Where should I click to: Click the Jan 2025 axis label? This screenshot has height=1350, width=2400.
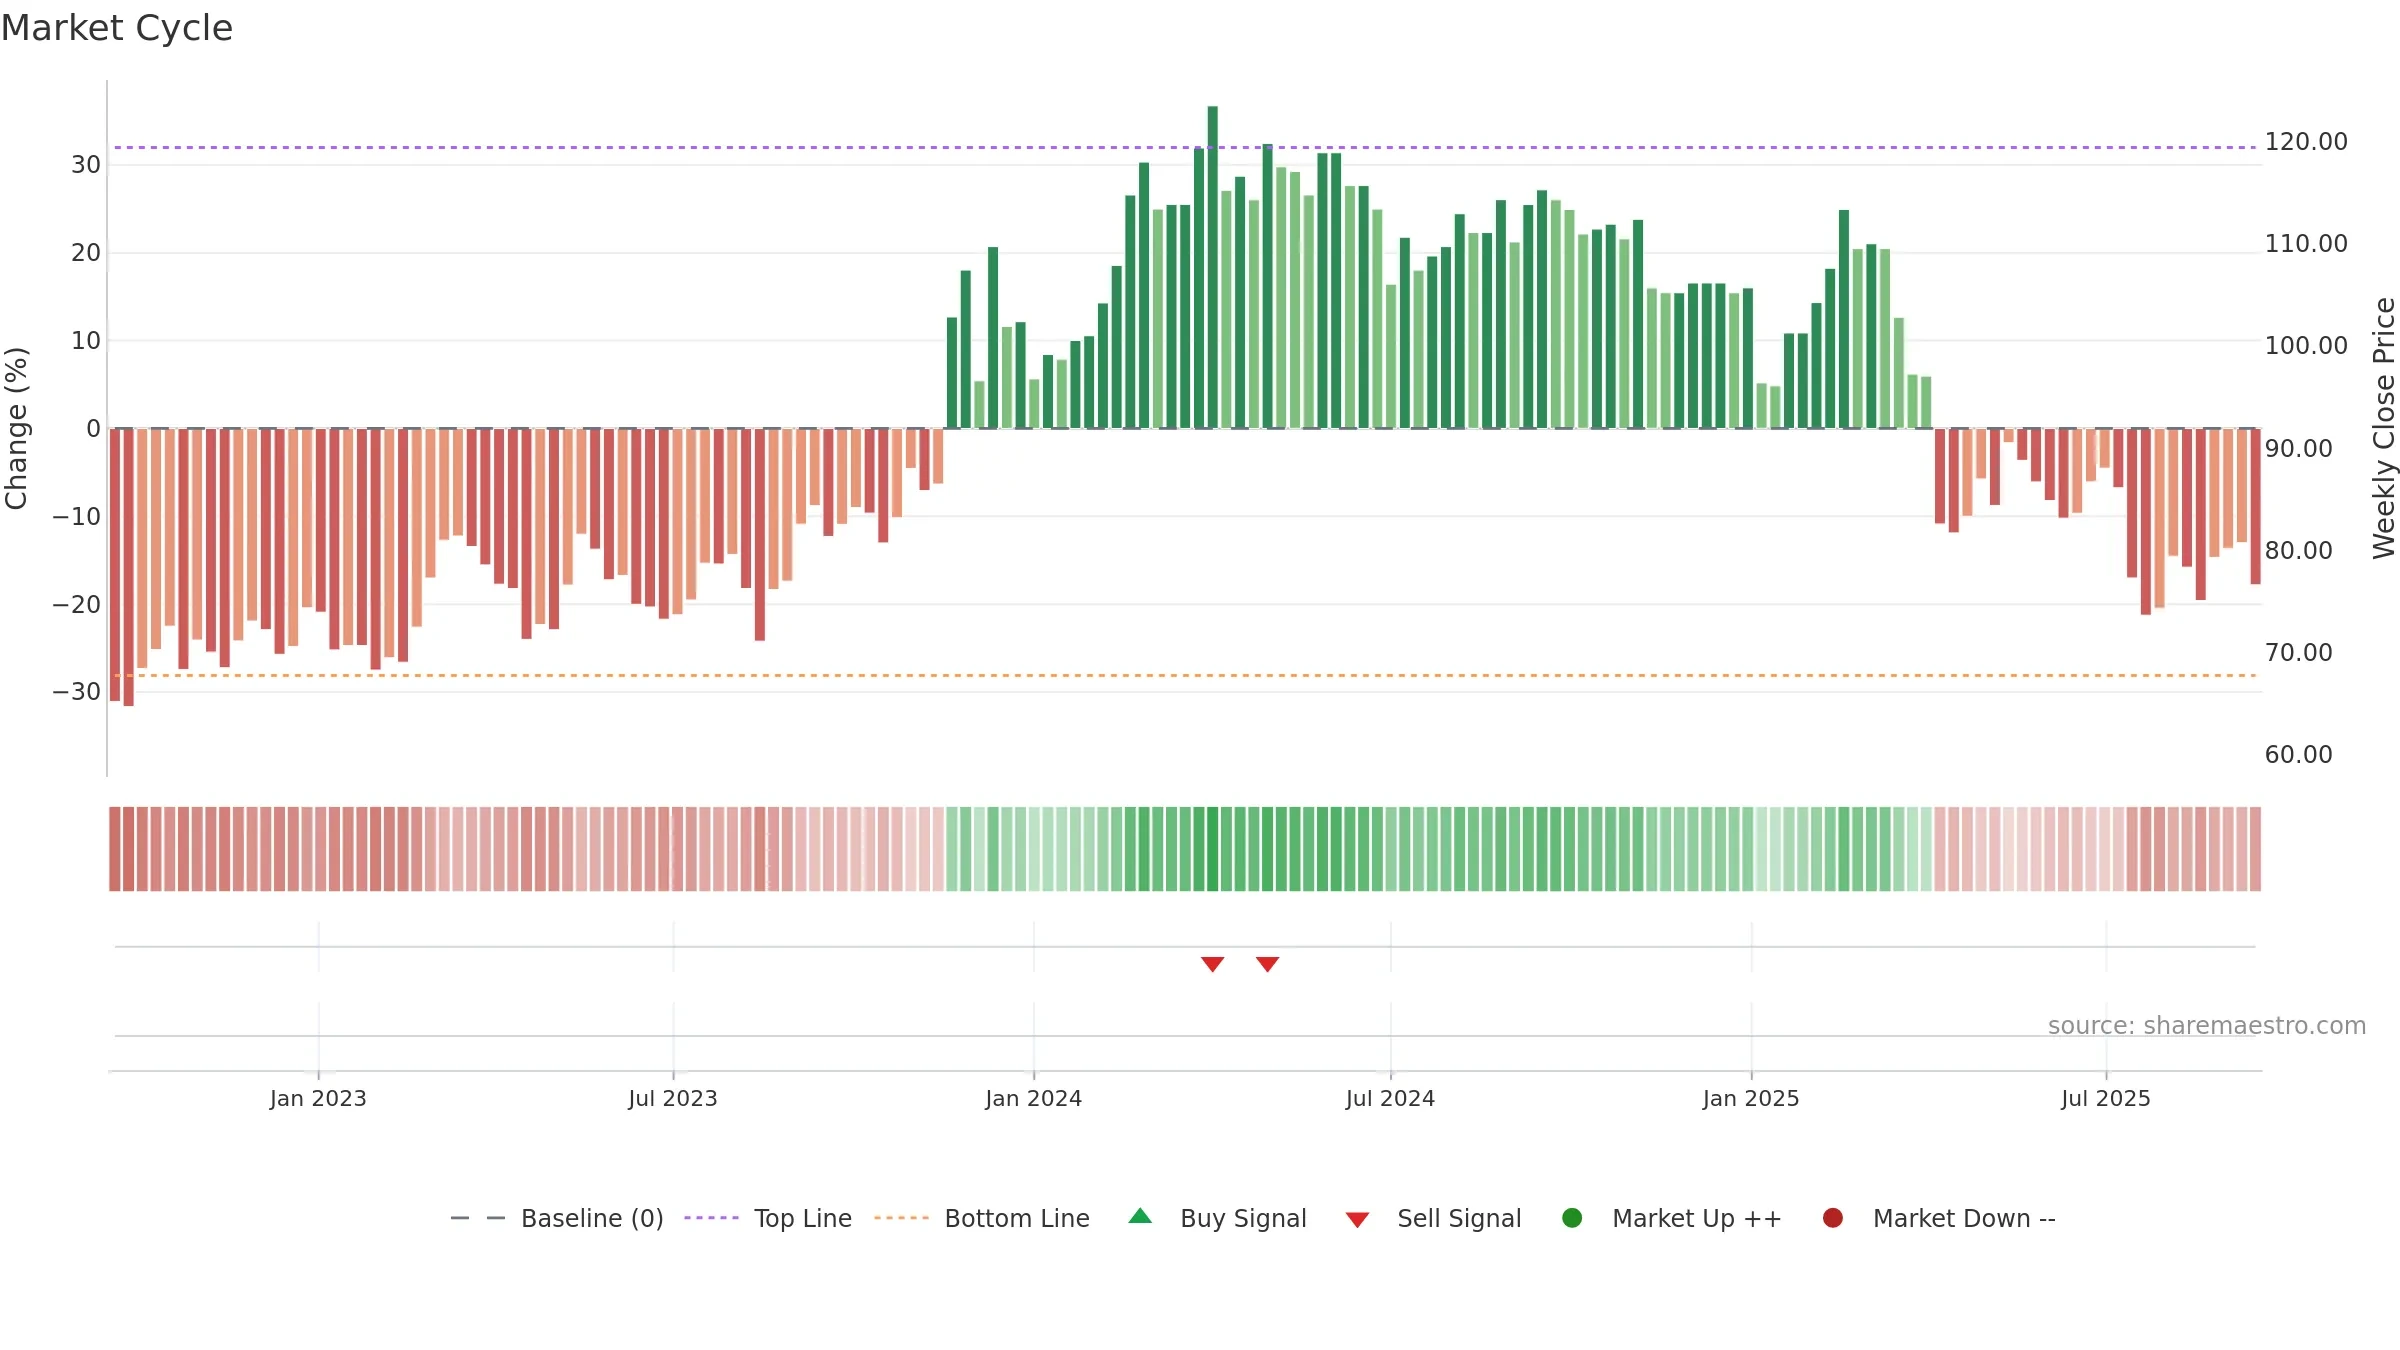pyautogui.click(x=1751, y=1099)
